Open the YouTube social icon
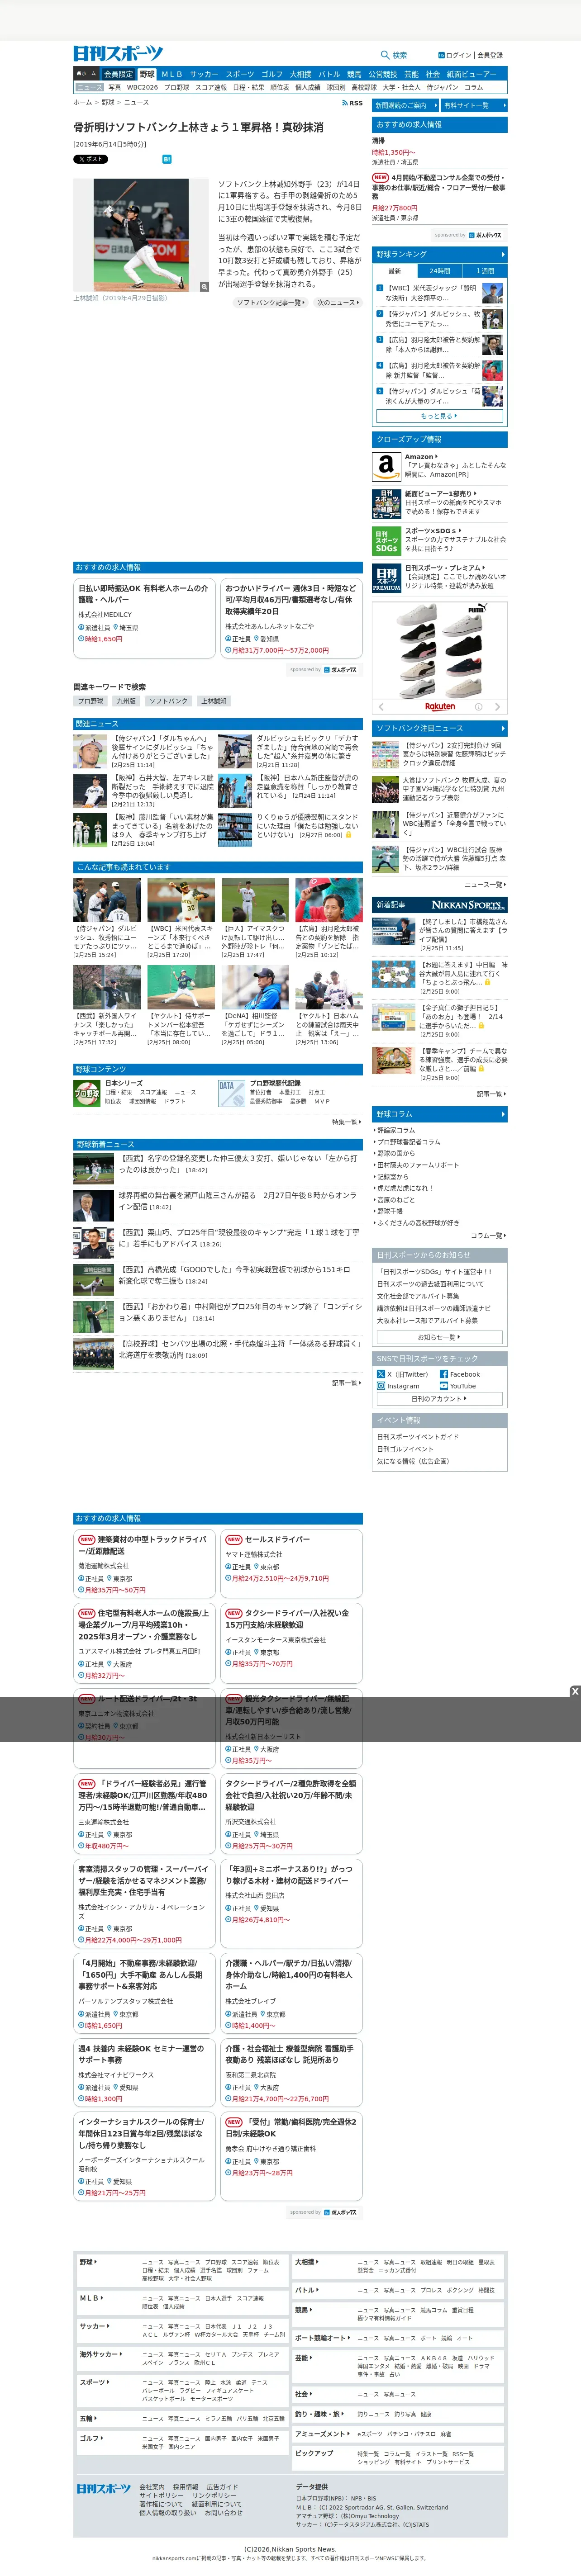The width and height of the screenshot is (581, 2576). (x=444, y=1386)
